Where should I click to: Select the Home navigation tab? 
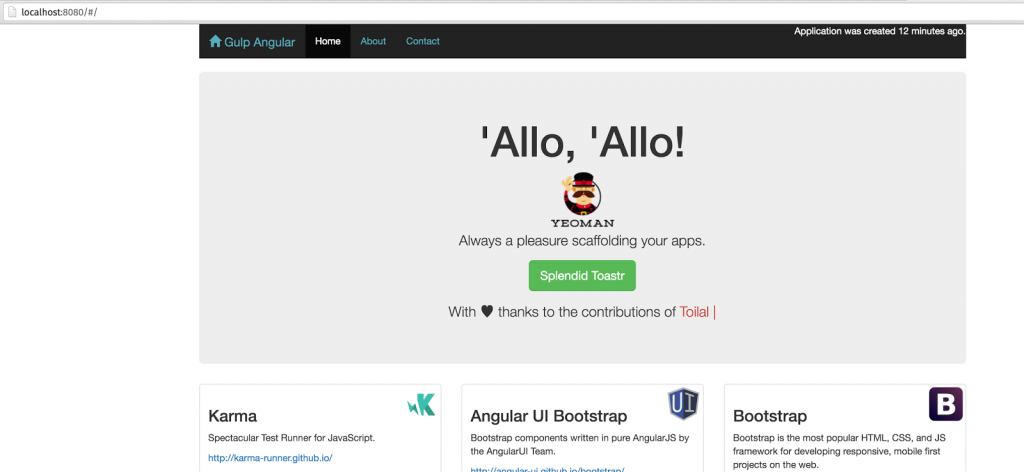[328, 41]
